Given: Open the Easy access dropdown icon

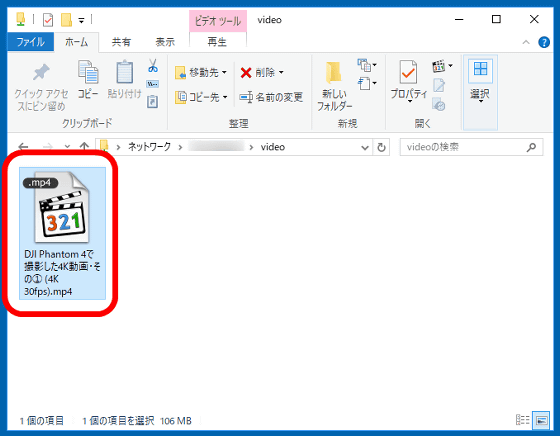Looking at the screenshot, I should click(x=367, y=84).
